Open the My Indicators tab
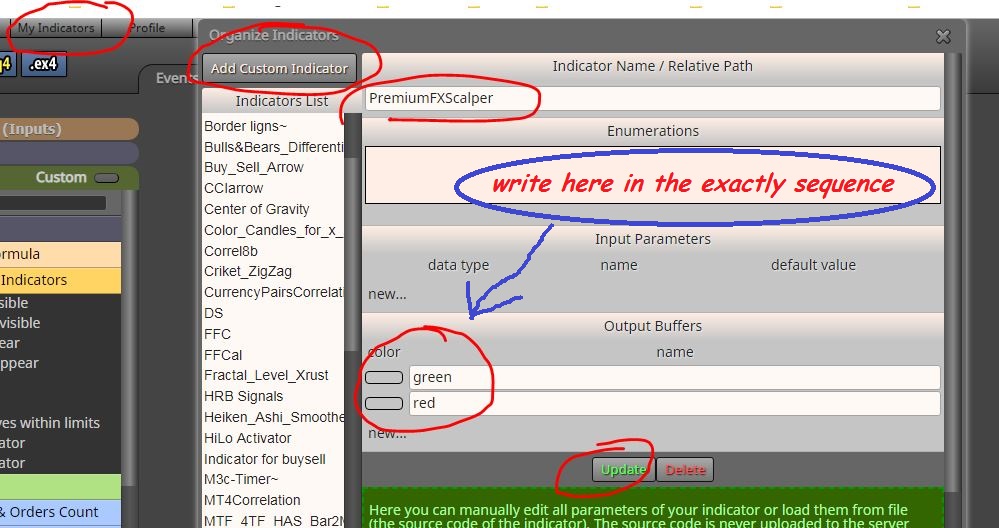 click(55, 28)
